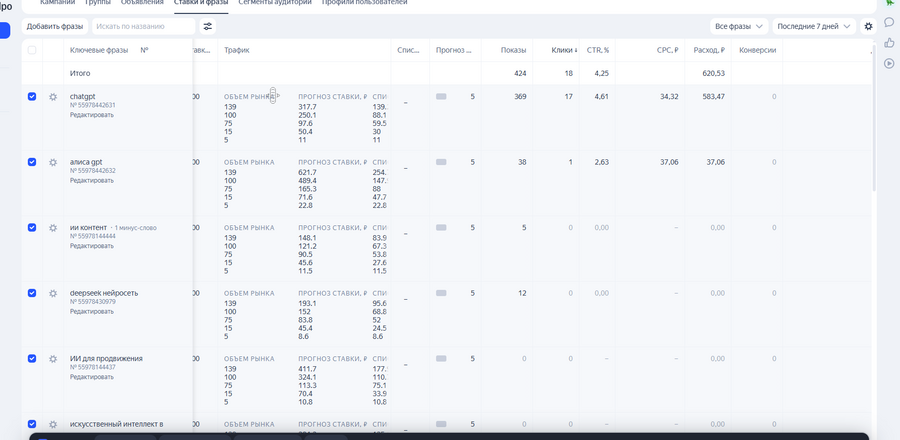Uncheck the chatgpt phrase checkbox
Viewport: 900px width, 440px height.
[x=32, y=96]
